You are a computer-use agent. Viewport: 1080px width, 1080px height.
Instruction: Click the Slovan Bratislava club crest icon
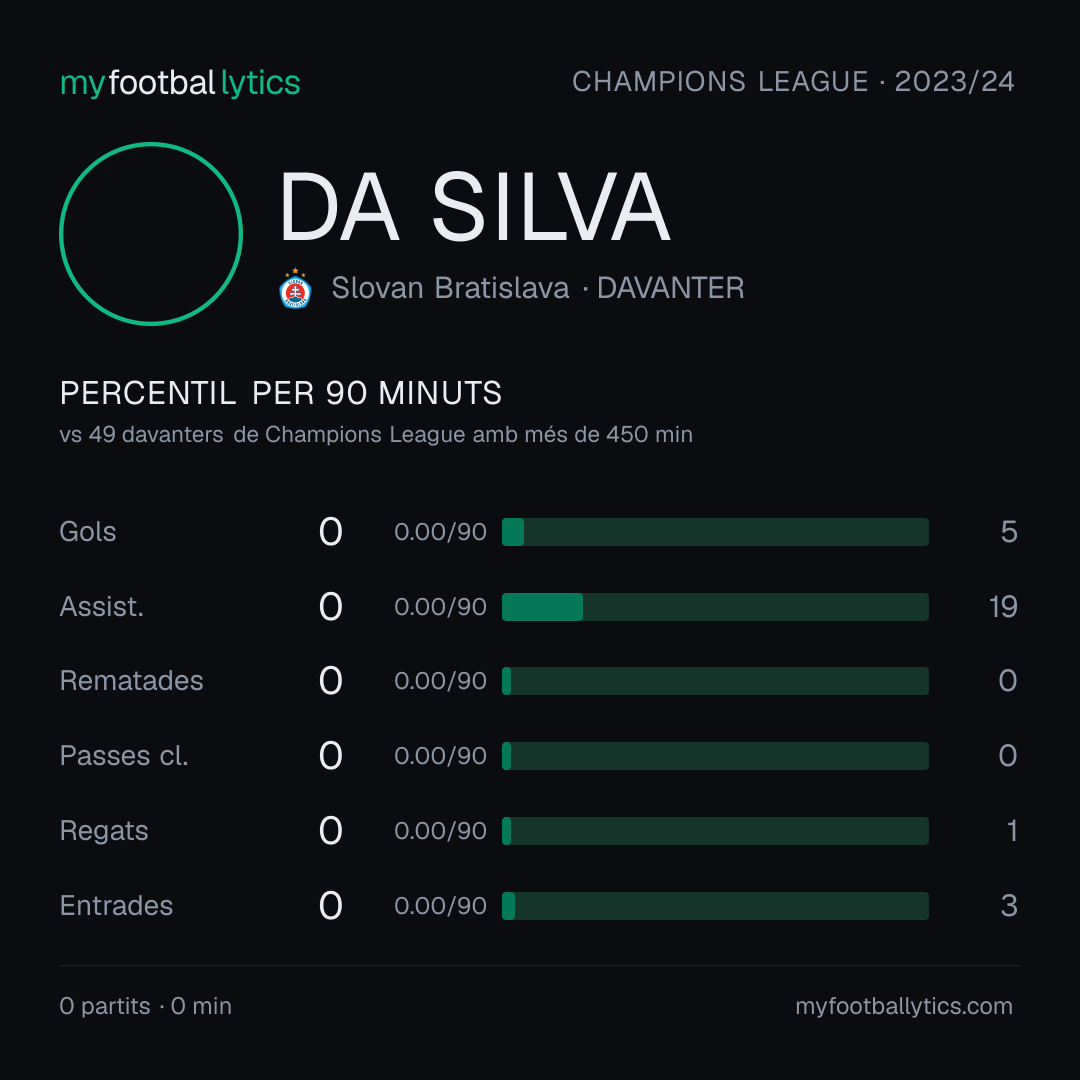(295, 289)
